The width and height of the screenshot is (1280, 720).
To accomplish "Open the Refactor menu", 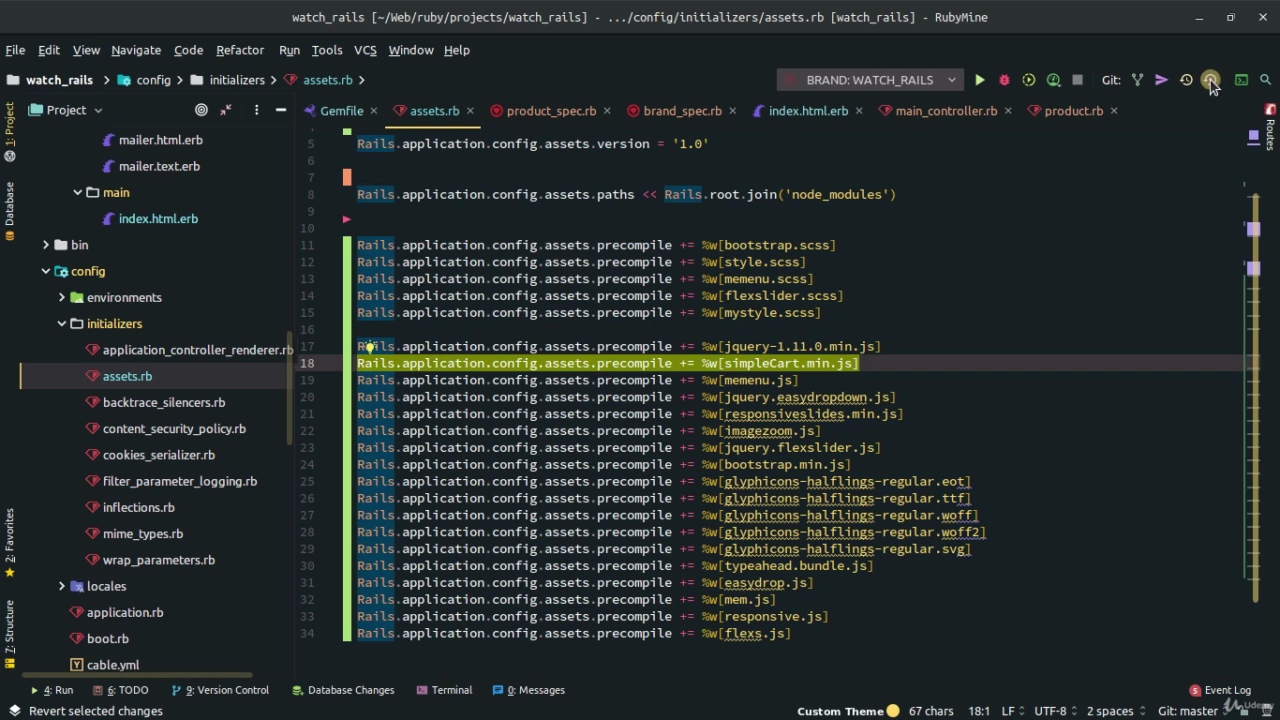I will click(240, 50).
